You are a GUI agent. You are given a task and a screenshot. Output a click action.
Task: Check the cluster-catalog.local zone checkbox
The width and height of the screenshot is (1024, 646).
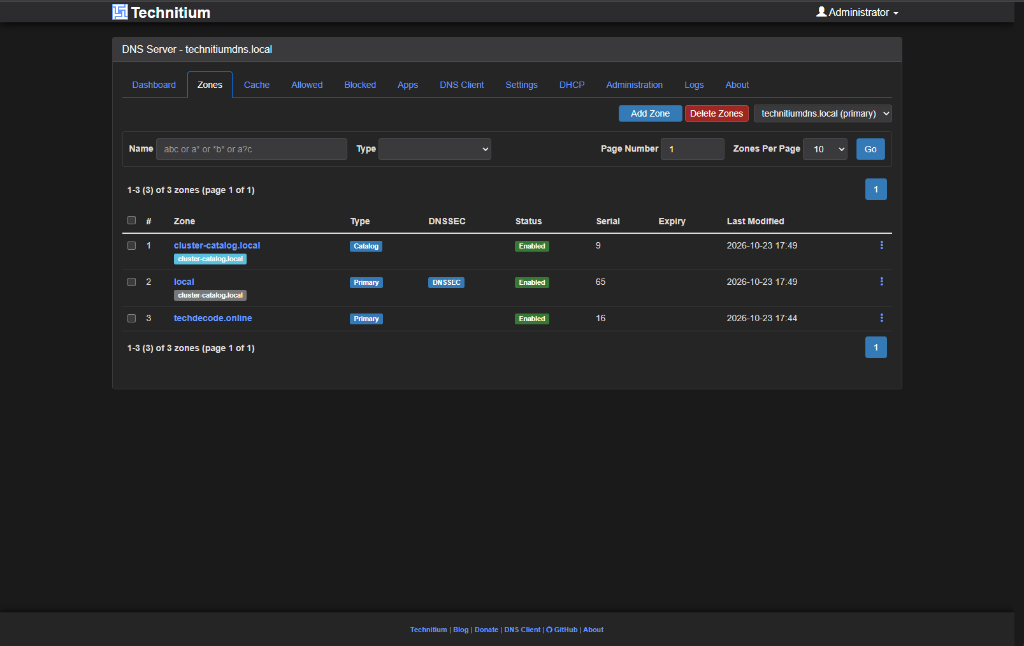[131, 246]
